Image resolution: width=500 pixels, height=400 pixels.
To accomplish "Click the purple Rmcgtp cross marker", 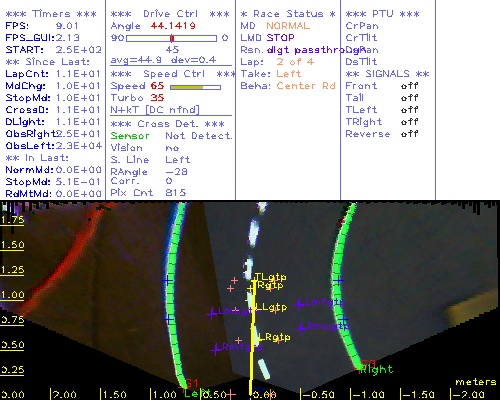I will click(x=302, y=328).
